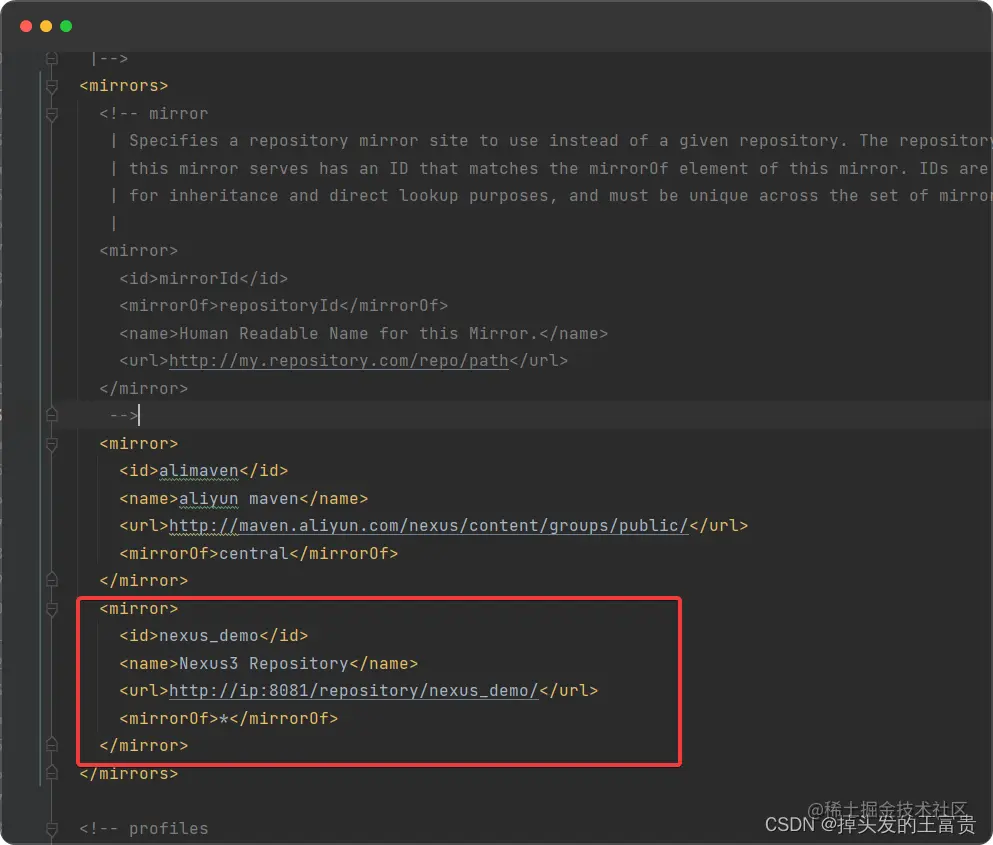Click the '<!-- profiles' comment text
993x845 pixels.
[x=144, y=829]
